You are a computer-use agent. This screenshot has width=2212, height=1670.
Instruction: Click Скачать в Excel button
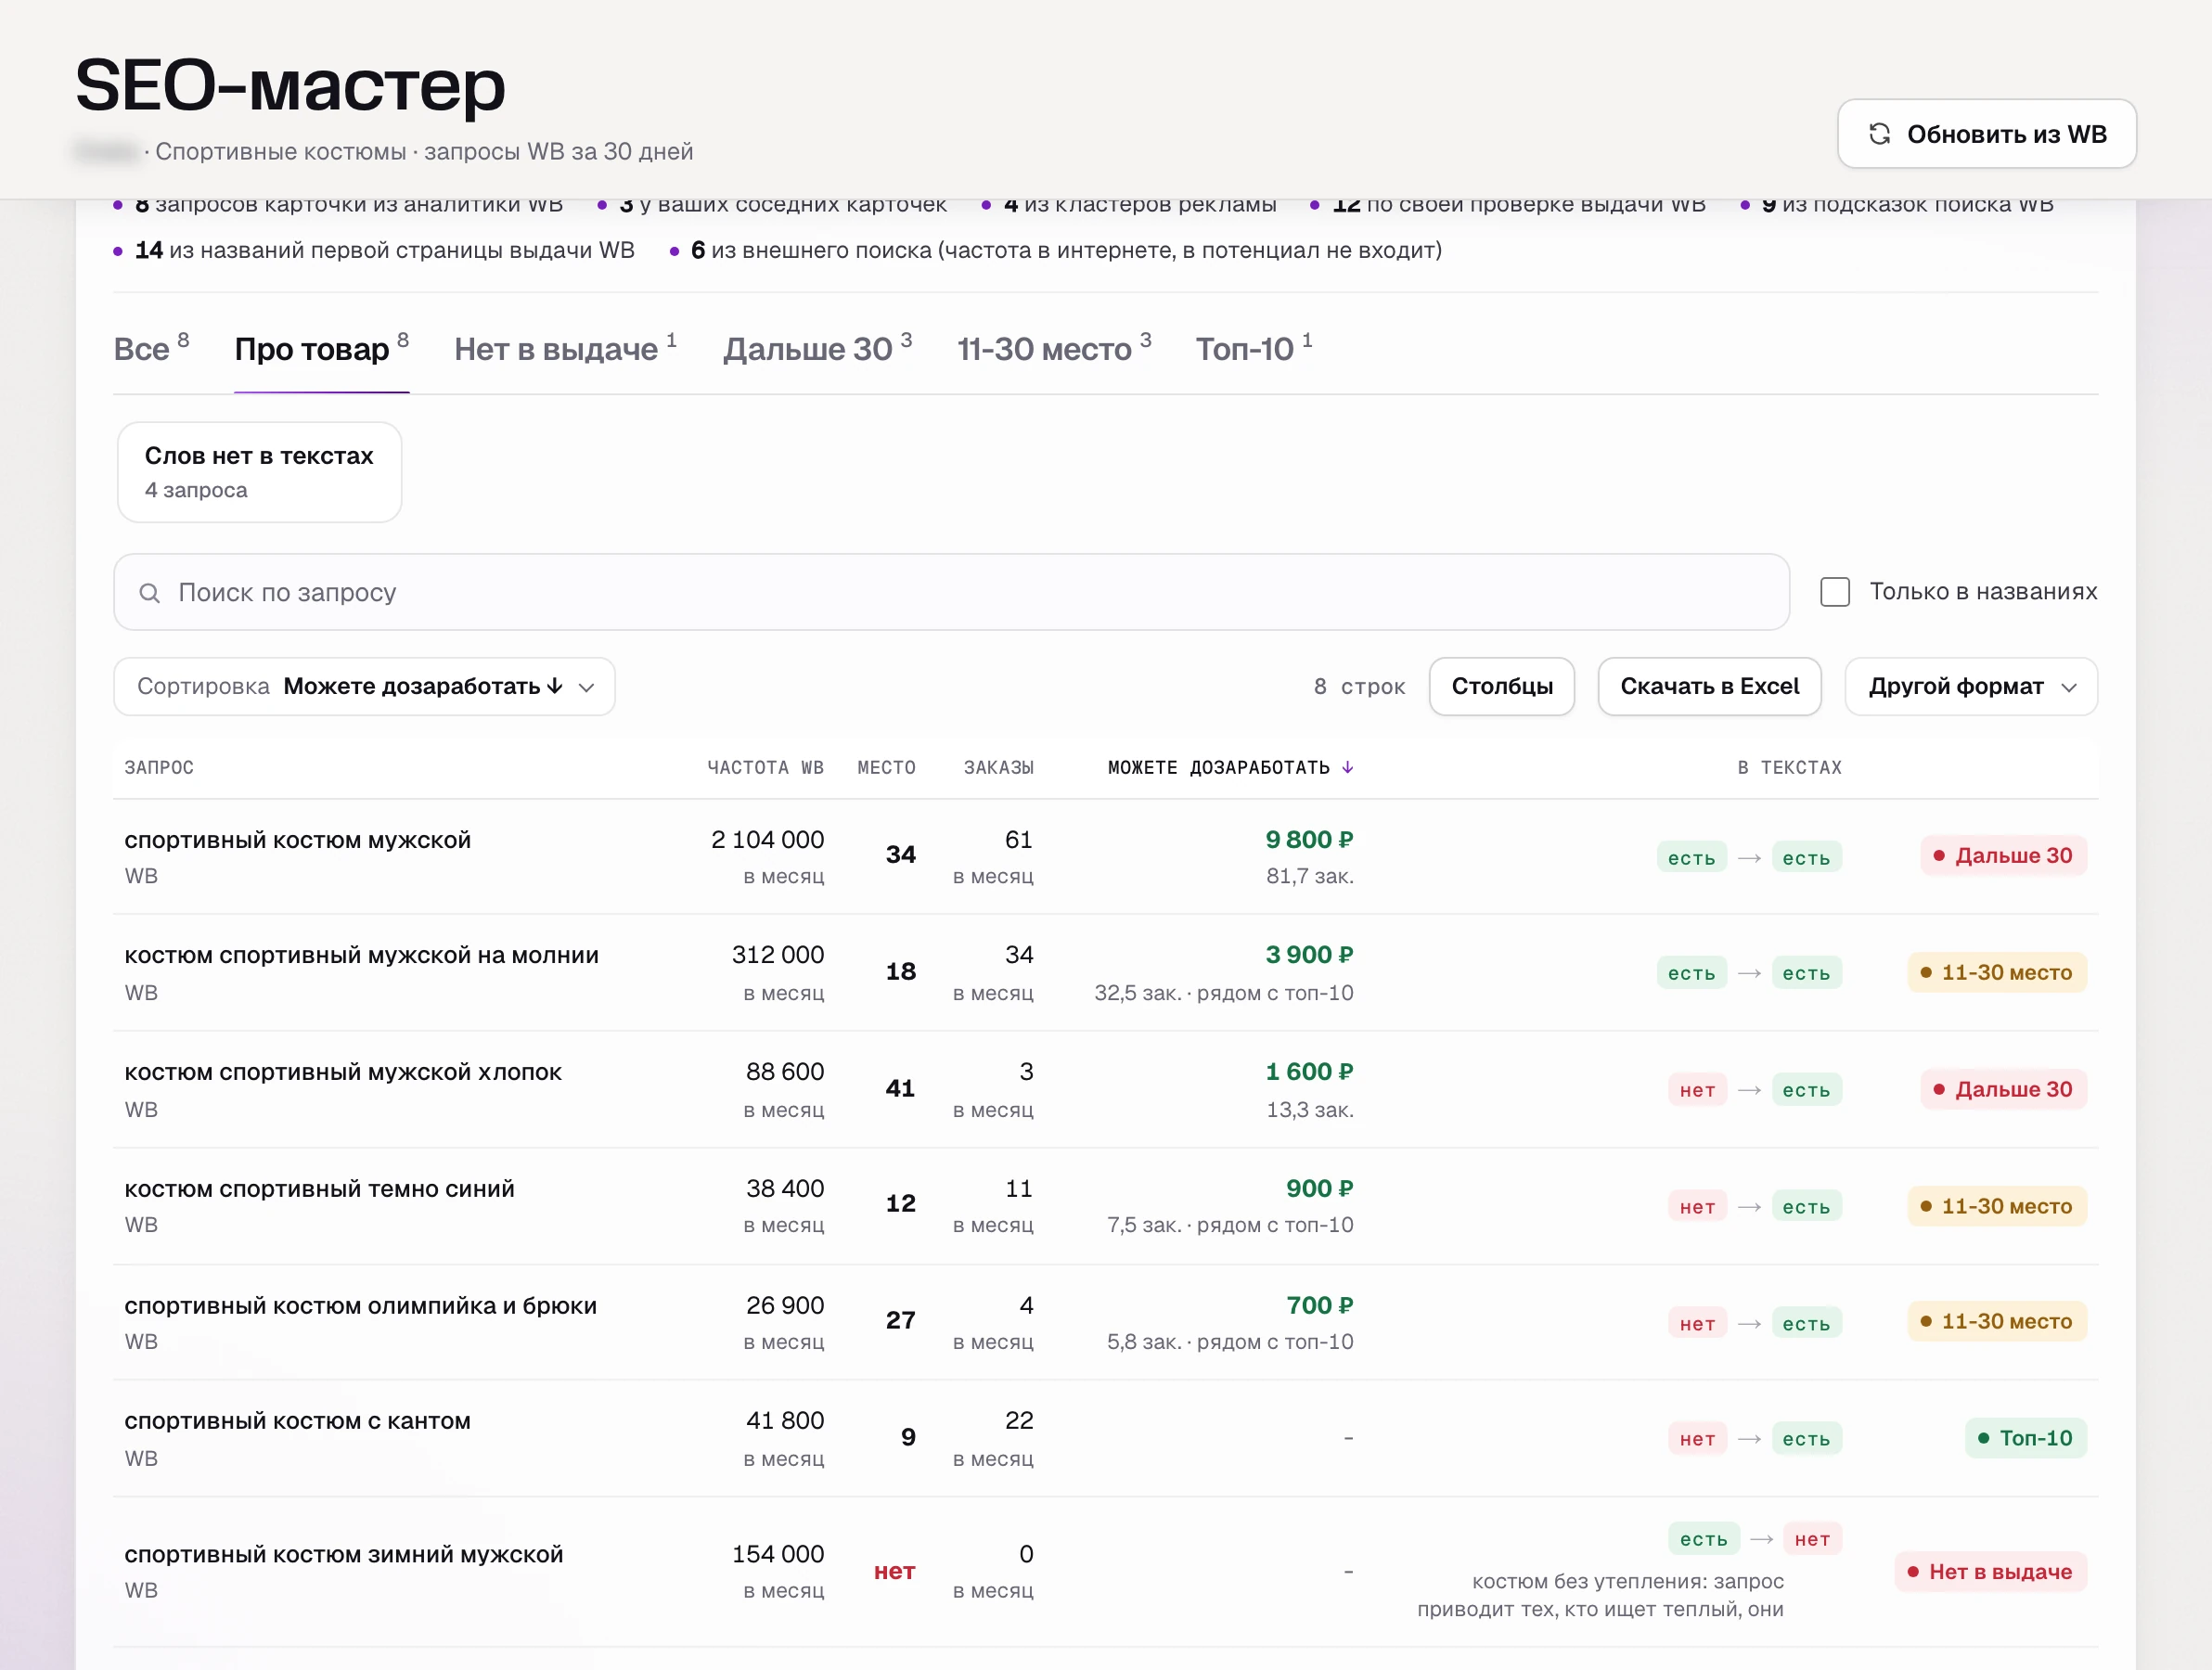tap(1709, 686)
